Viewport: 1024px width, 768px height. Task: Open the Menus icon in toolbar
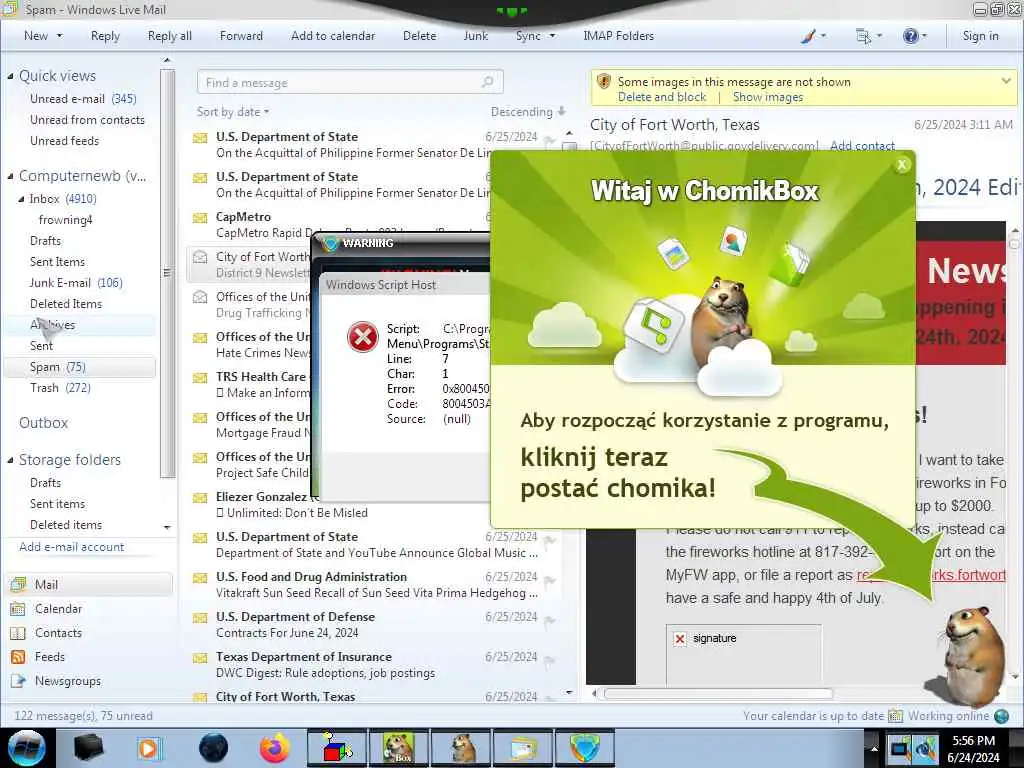pos(863,36)
